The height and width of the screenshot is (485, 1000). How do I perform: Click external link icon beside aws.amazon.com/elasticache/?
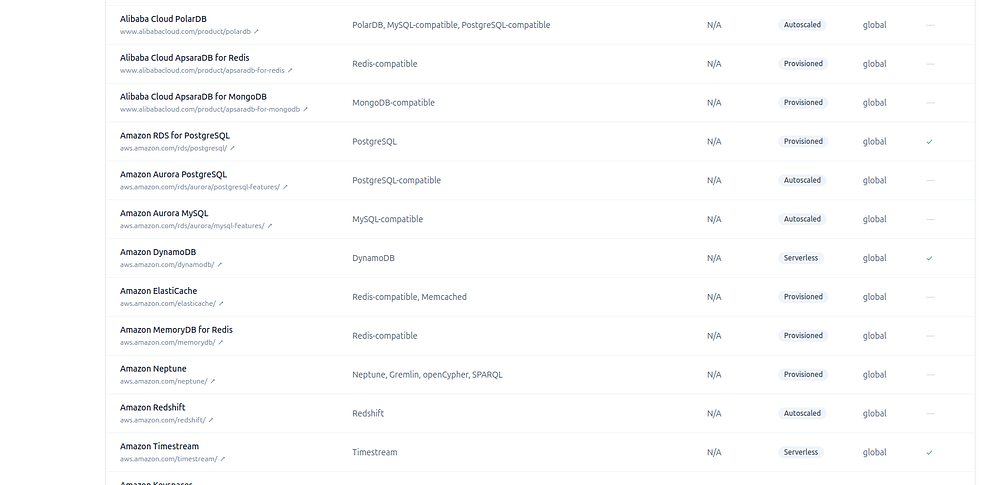[221, 304]
